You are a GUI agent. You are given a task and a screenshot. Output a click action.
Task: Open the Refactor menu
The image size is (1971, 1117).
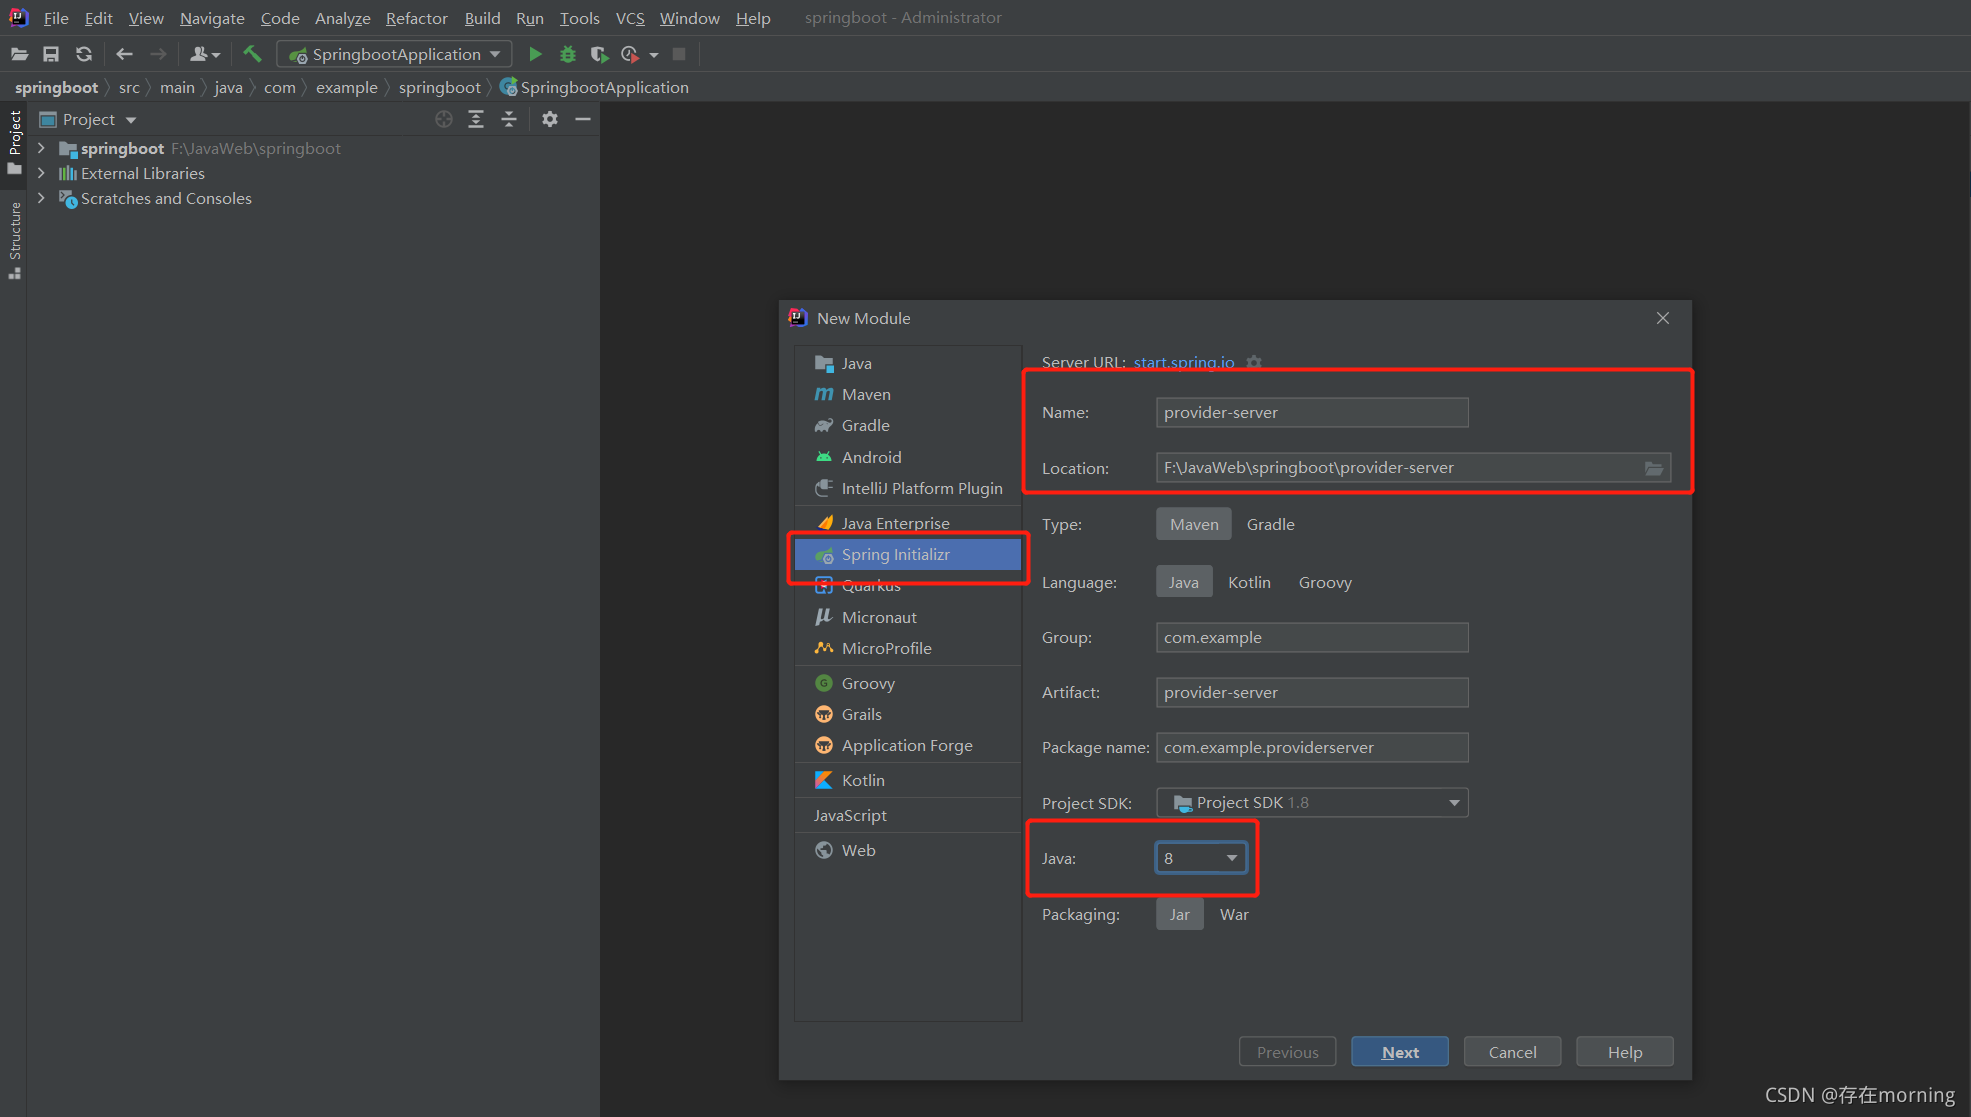(x=416, y=18)
